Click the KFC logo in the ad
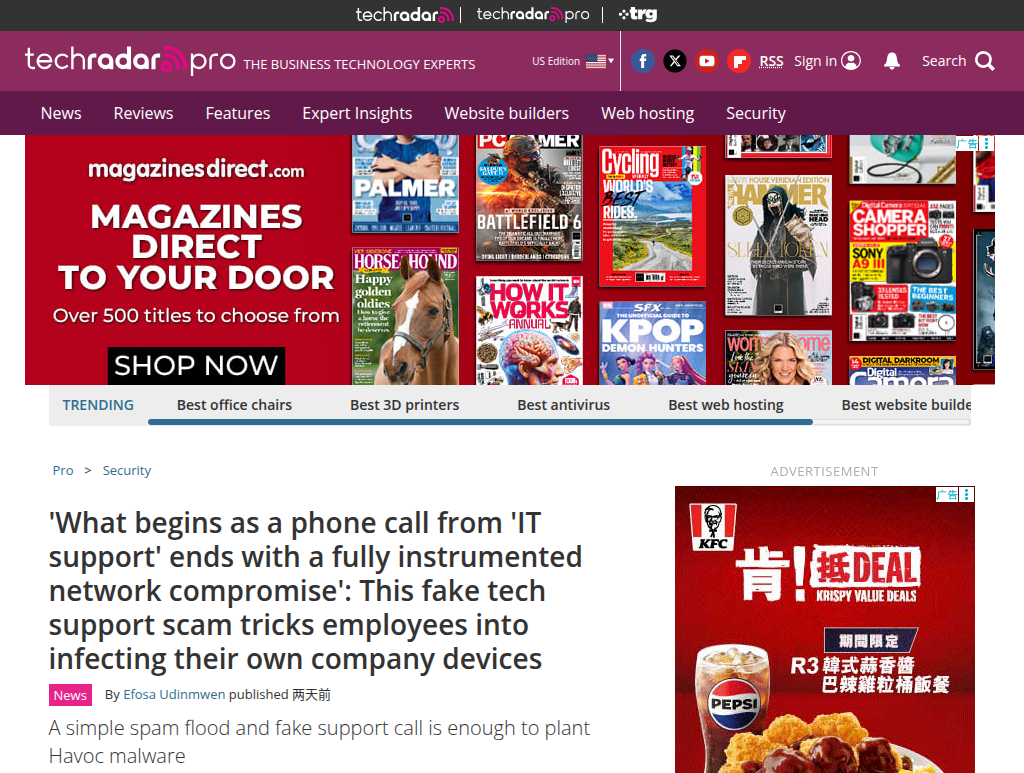1024x773 pixels. coord(712,528)
